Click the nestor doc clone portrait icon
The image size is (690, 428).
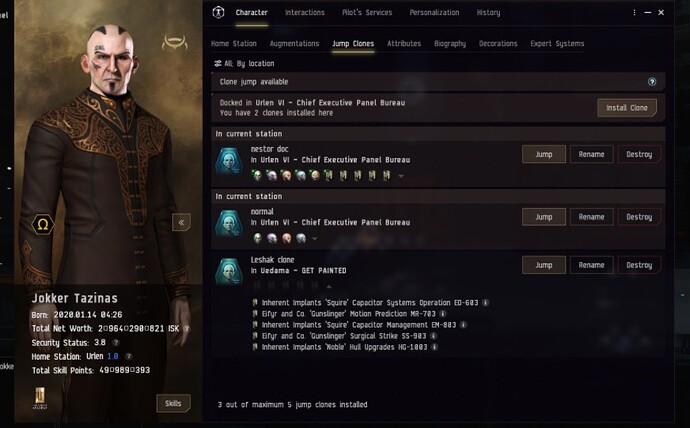[x=229, y=161]
